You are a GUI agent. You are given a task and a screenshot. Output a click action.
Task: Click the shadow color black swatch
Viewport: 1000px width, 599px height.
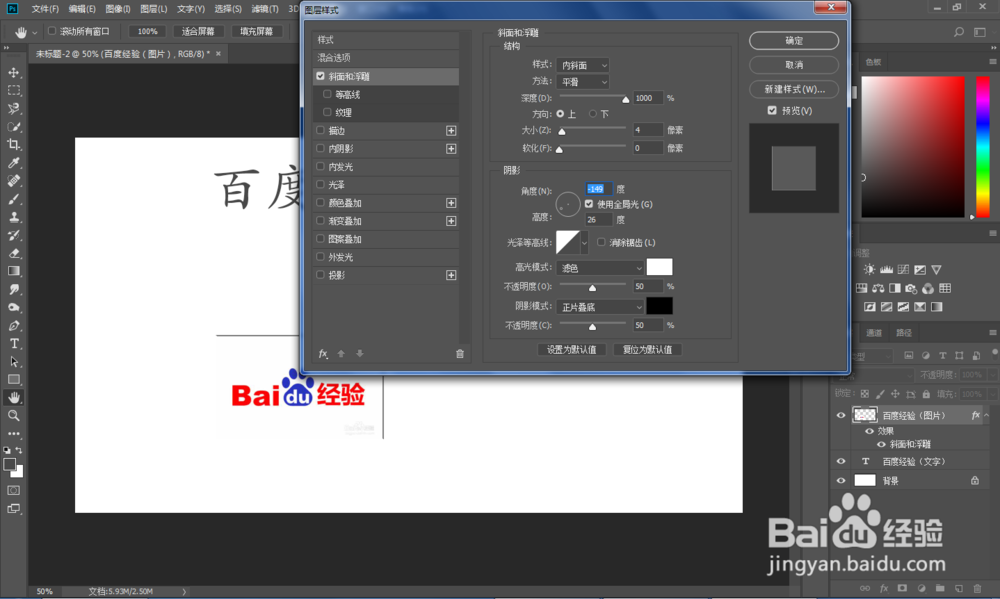[659, 306]
